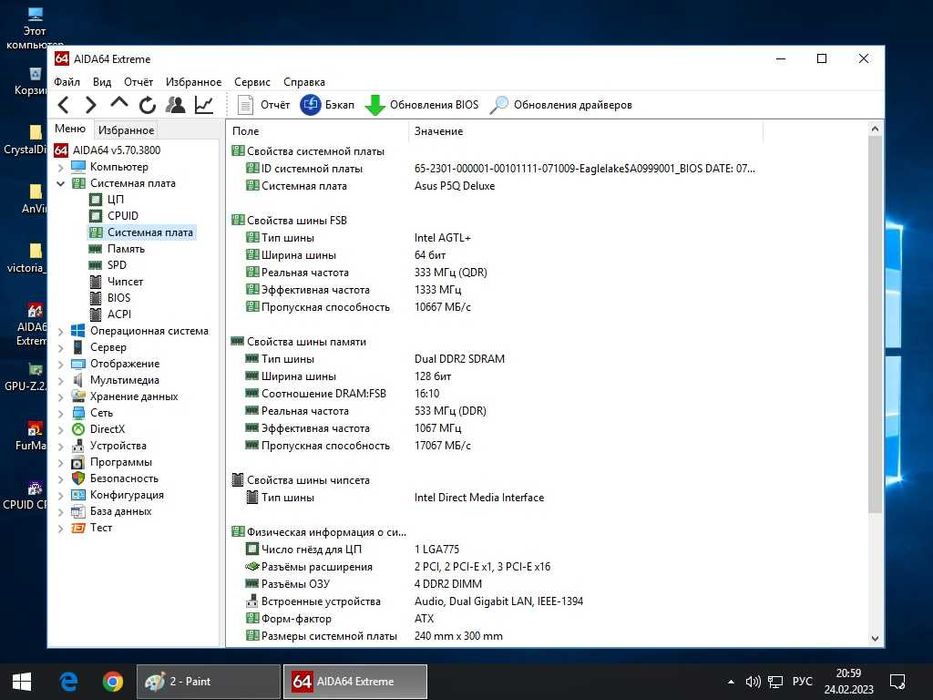Click the Бэкап toolbar button

[327, 105]
